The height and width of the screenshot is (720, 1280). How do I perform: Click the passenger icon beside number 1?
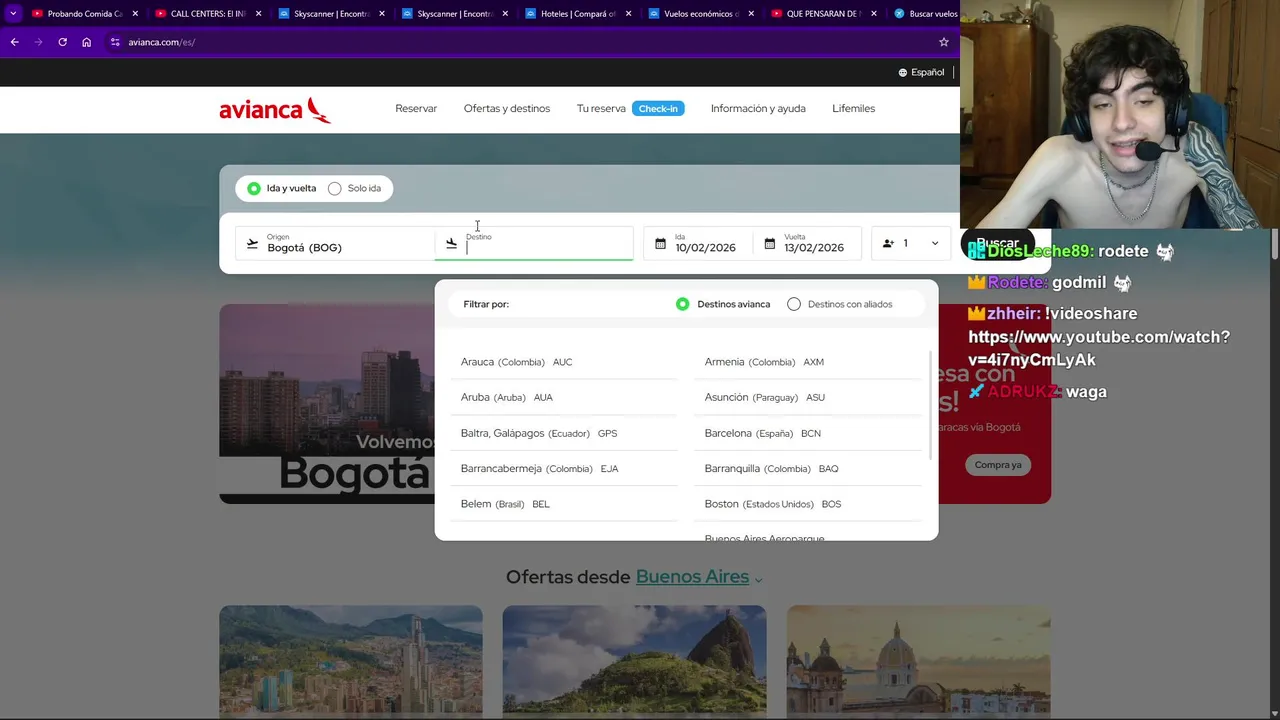coord(888,243)
